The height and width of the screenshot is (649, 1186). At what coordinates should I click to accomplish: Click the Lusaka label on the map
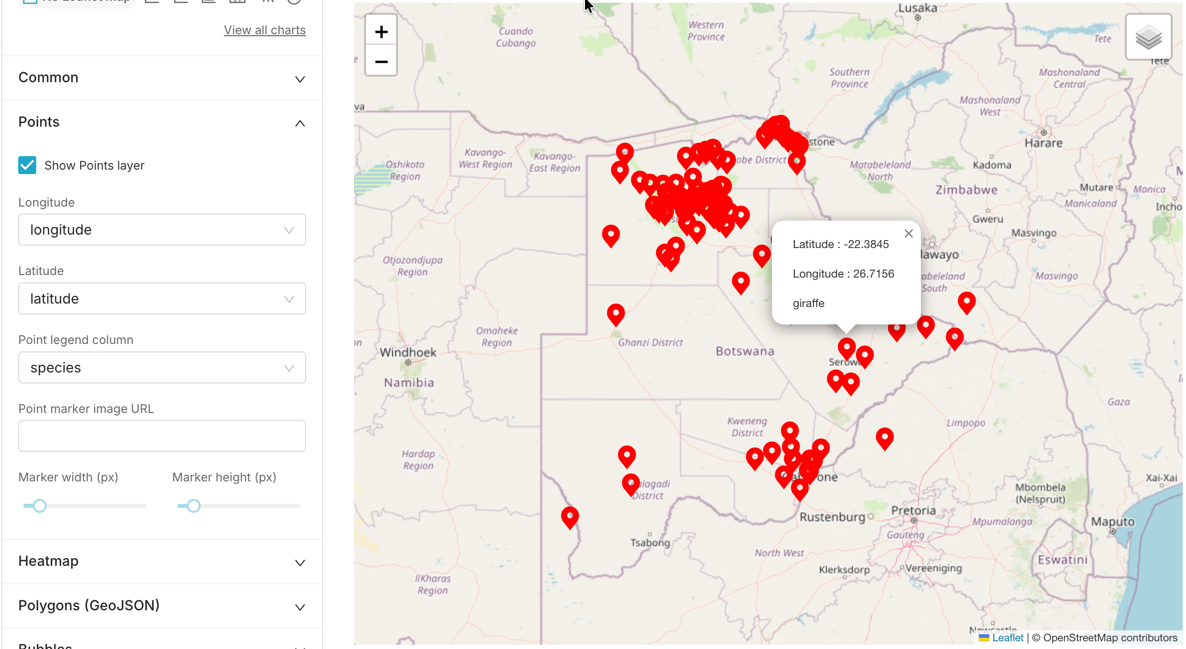917,8
